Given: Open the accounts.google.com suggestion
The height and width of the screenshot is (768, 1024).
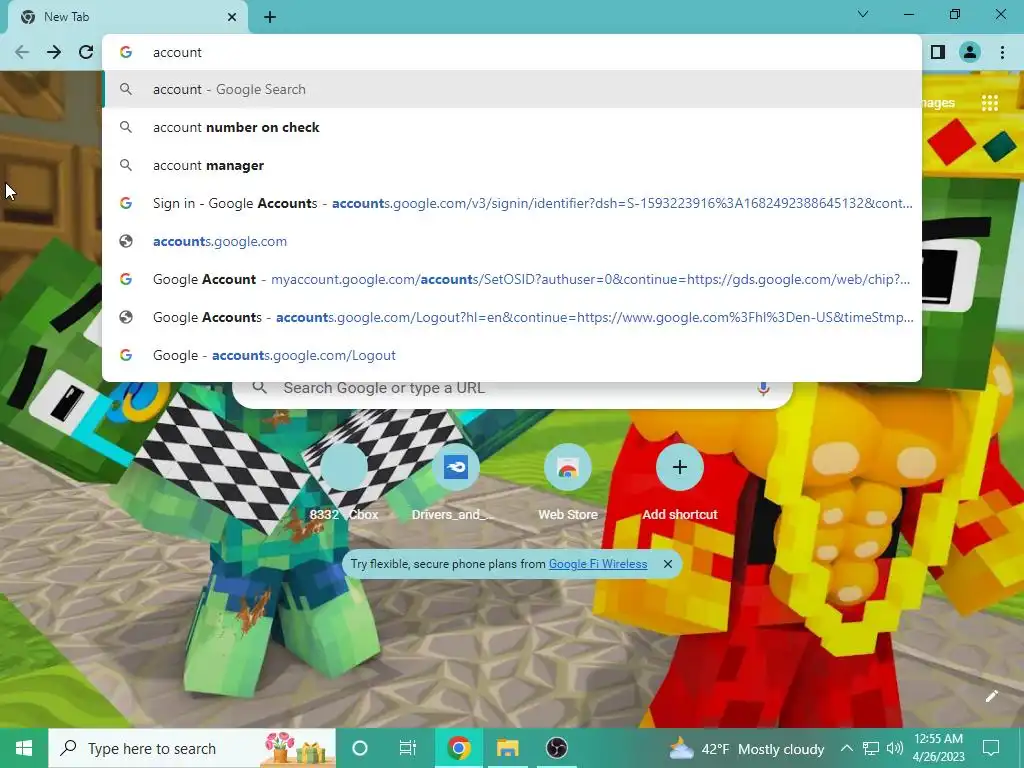Looking at the screenshot, I should click(511, 241).
